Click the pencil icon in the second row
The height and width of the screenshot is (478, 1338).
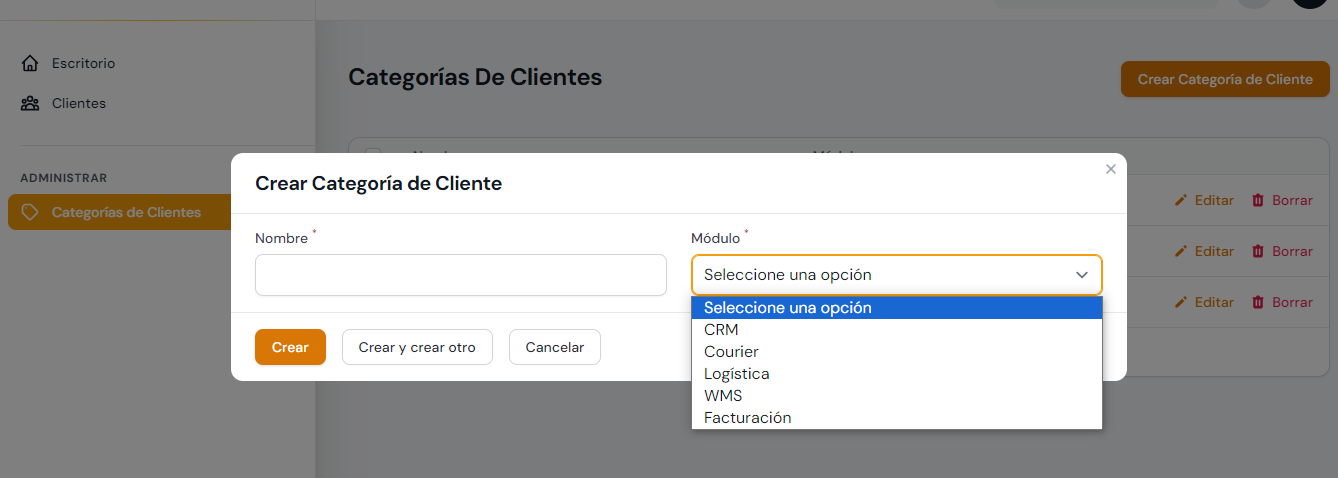click(1181, 251)
